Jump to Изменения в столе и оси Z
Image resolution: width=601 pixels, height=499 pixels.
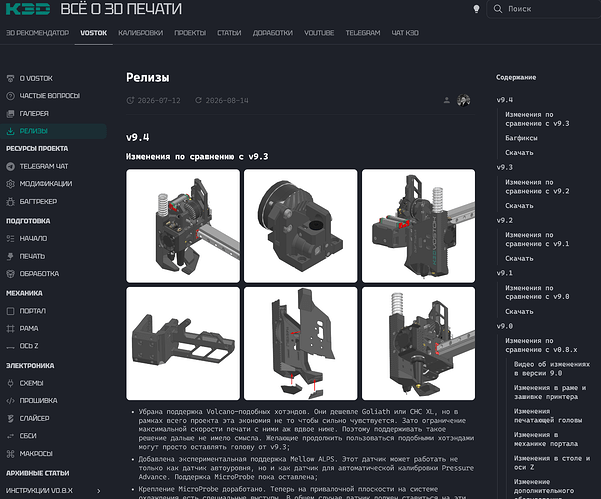tap(552, 463)
